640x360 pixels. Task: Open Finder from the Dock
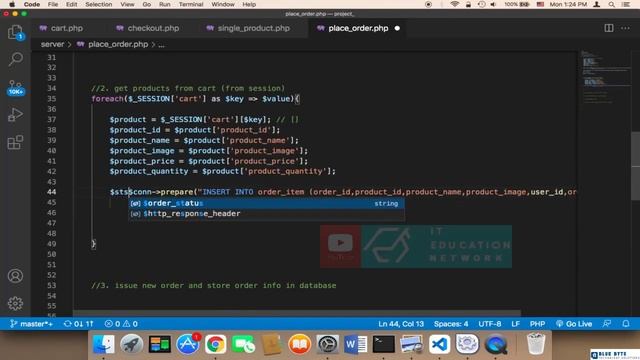tap(104, 344)
